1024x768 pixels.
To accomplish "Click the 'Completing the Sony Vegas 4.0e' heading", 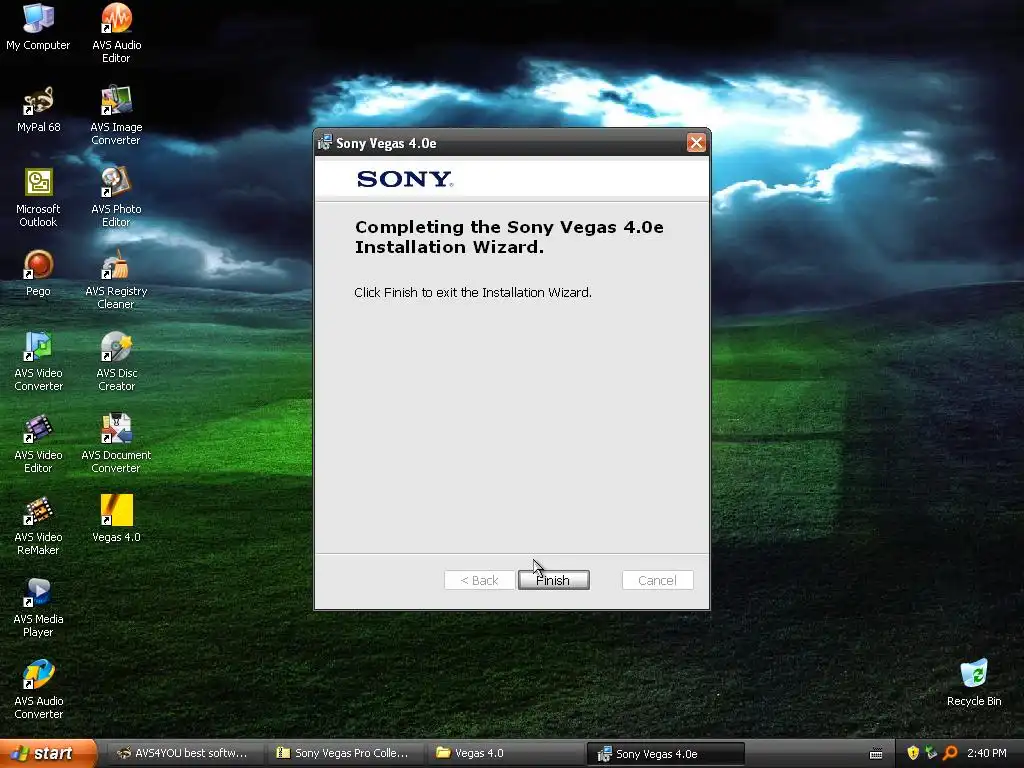I will click(509, 236).
